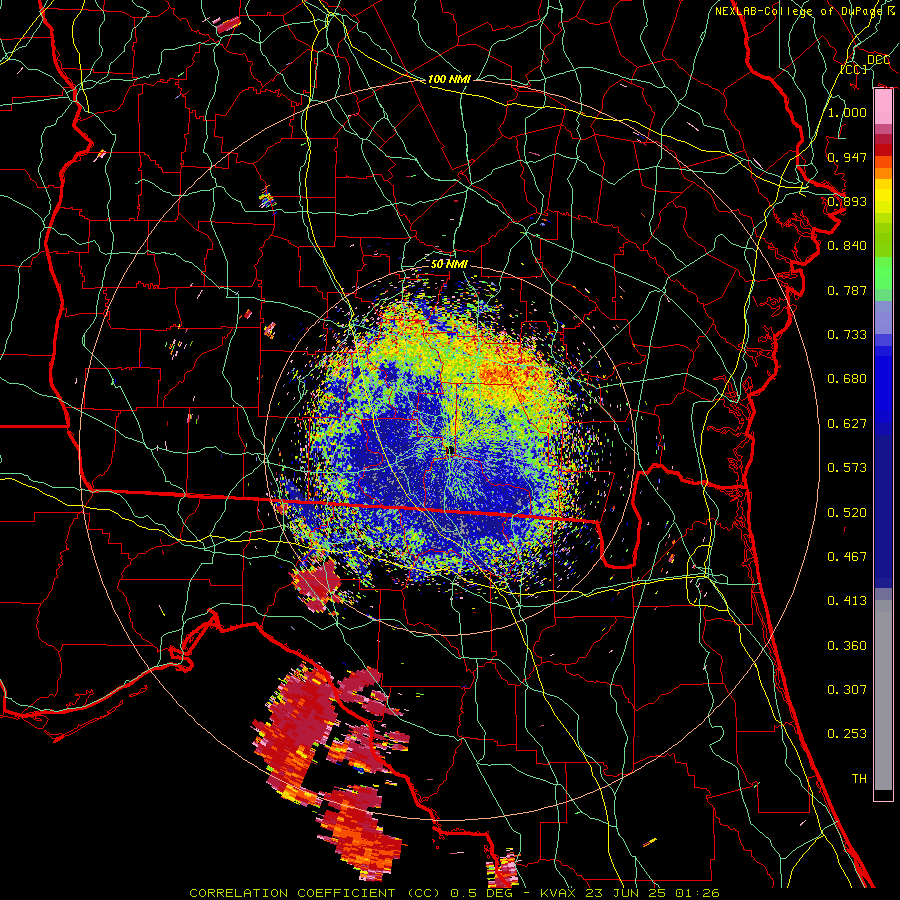900x900 pixels.
Task: Click the 100 NMI range ring label
Action: [449, 79]
